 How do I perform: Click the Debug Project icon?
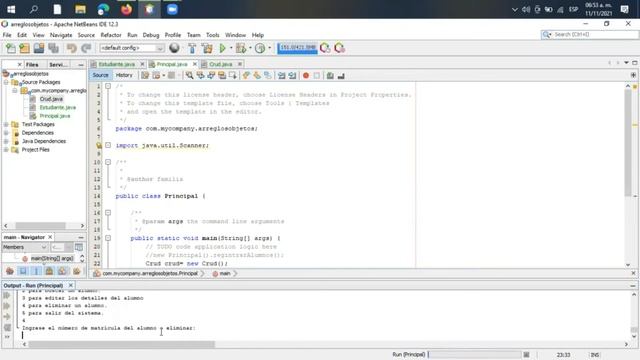241,48
